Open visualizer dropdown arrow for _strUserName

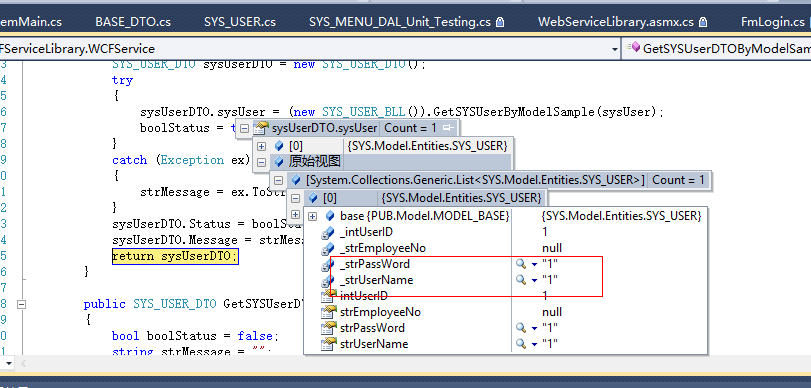click(534, 280)
